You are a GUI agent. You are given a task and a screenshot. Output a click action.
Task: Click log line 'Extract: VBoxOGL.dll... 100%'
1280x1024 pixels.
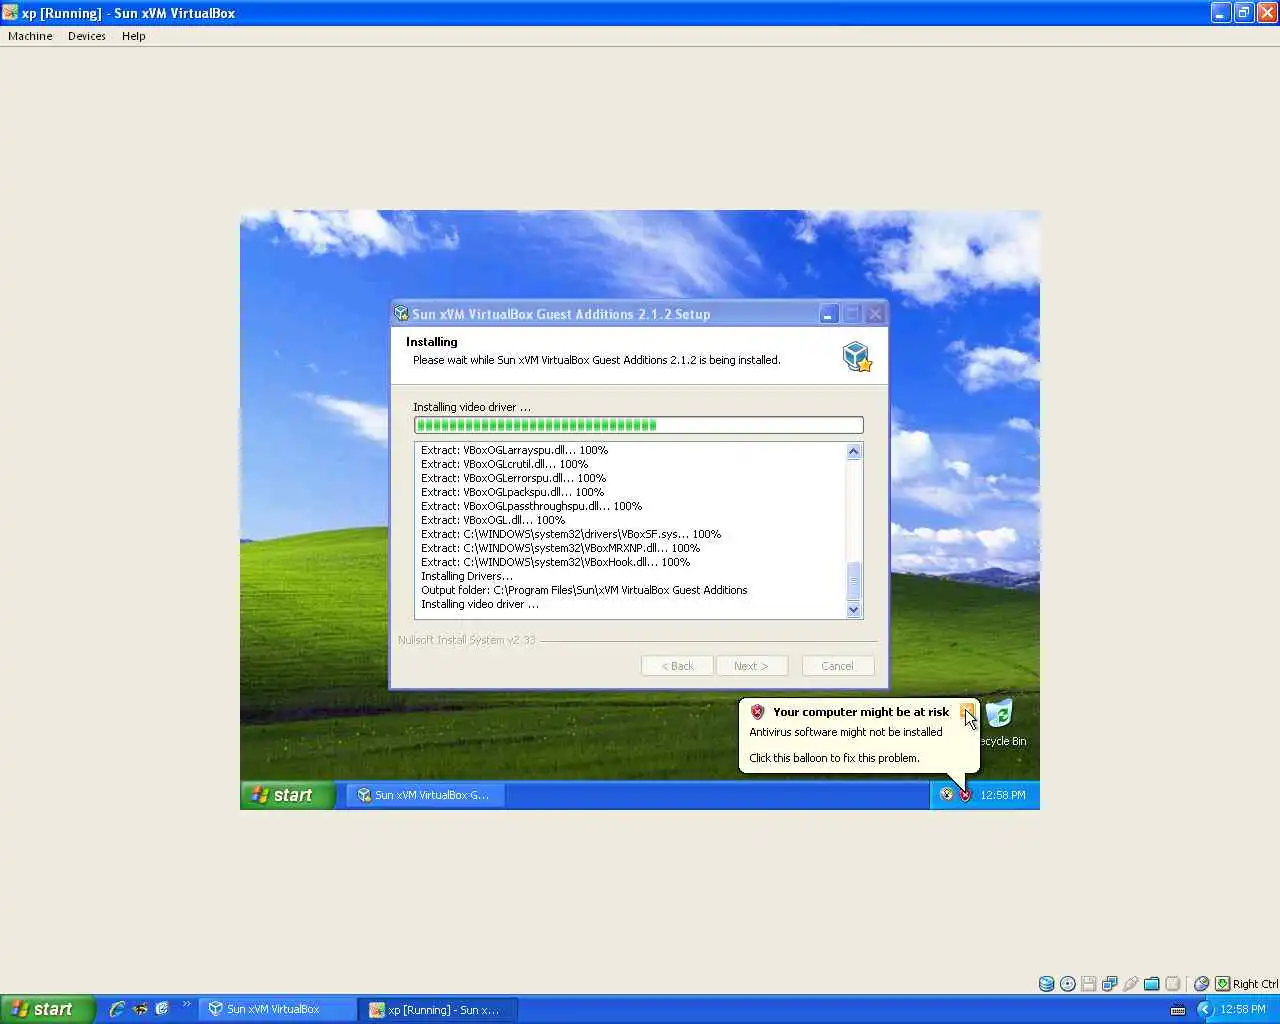(493, 520)
